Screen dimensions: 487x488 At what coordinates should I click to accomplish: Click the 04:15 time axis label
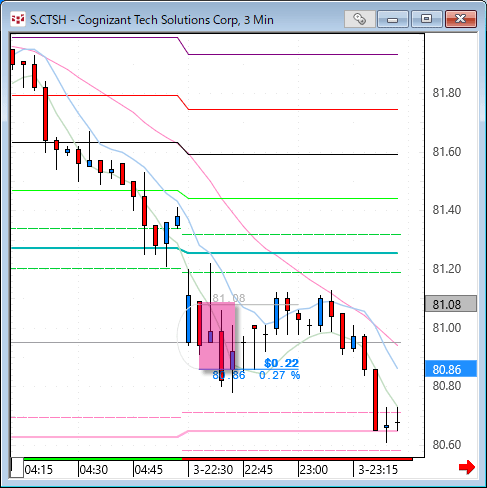click(x=39, y=470)
